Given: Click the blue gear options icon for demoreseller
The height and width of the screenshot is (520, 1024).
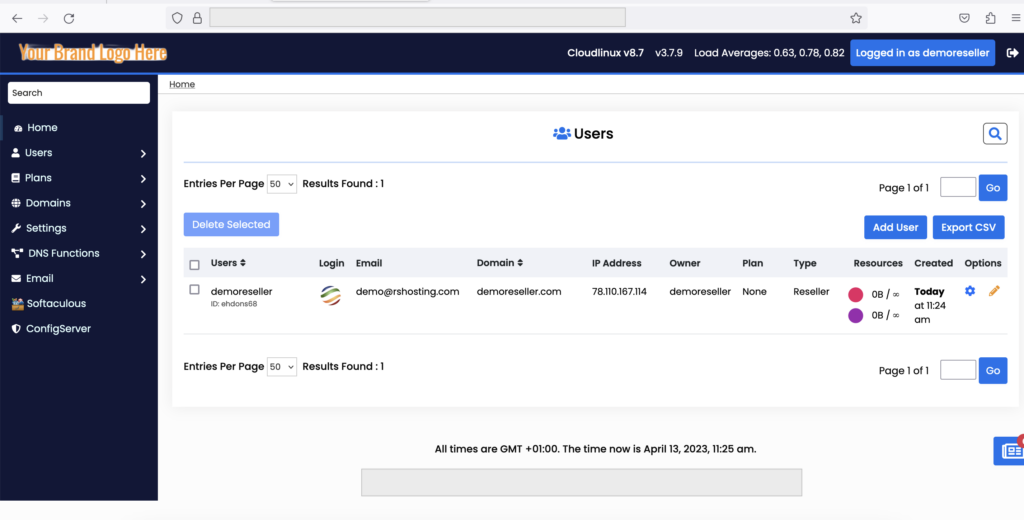Looking at the screenshot, I should [970, 291].
